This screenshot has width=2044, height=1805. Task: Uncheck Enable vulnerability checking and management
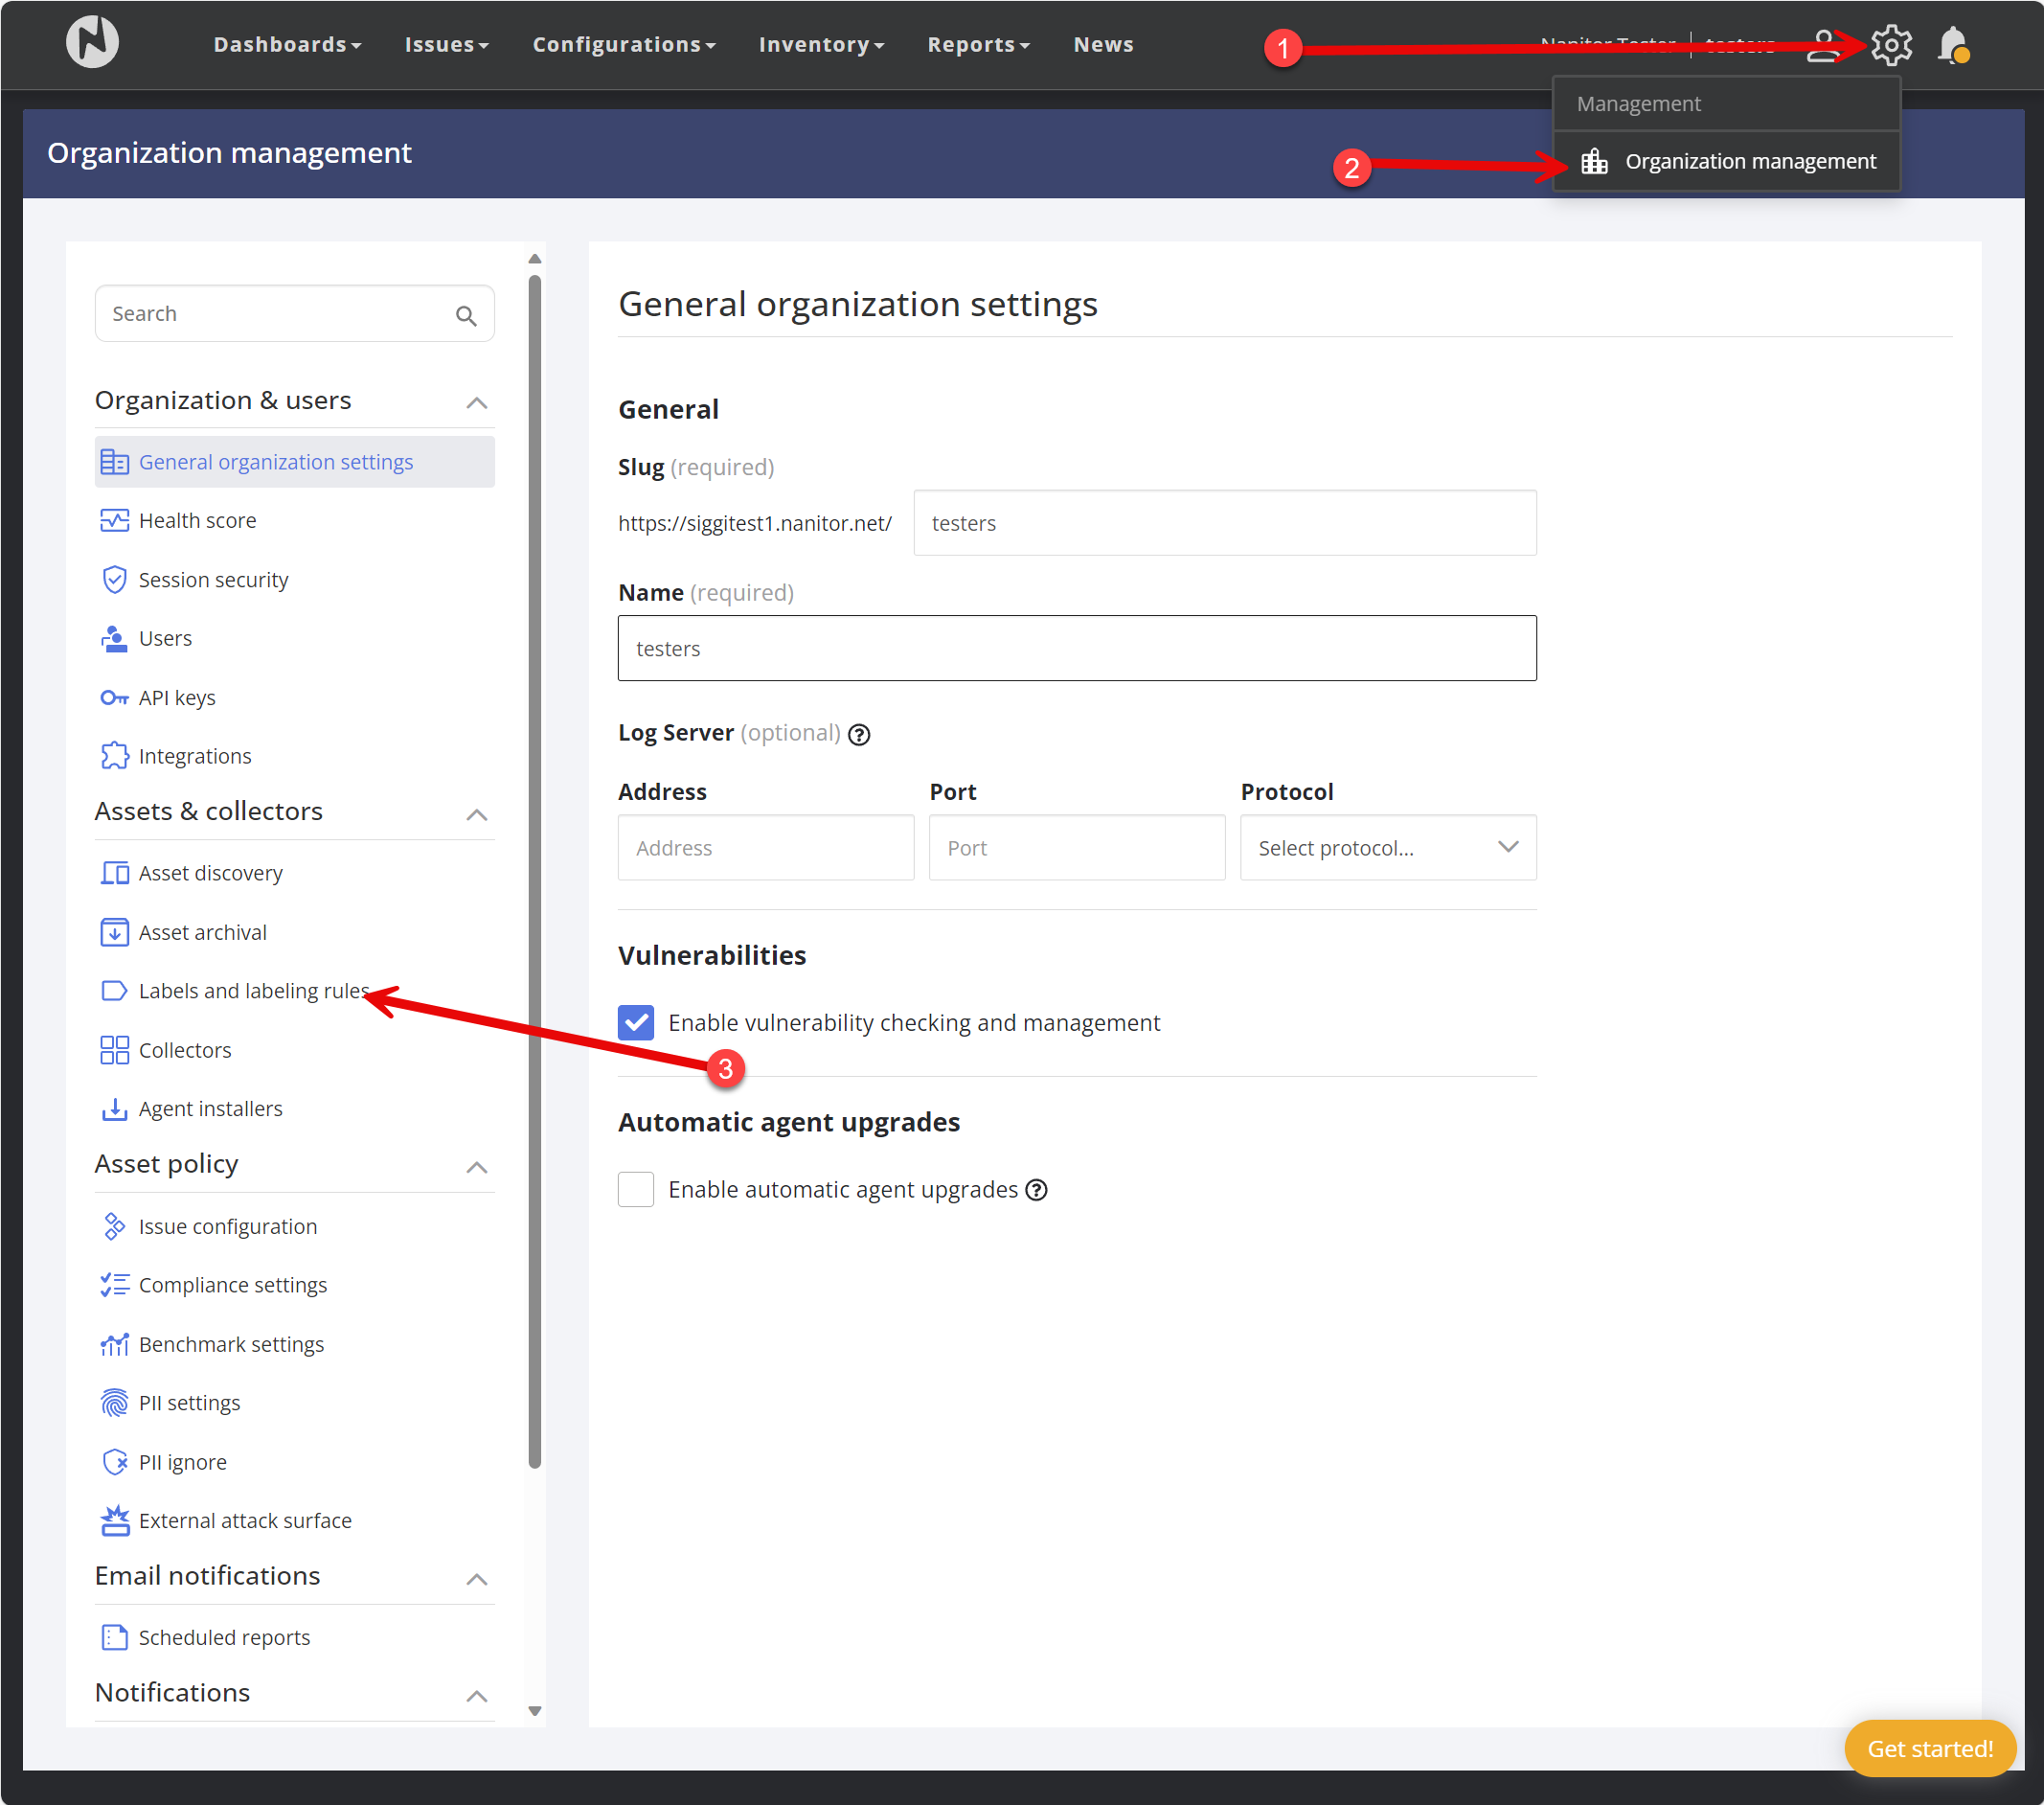(636, 1023)
